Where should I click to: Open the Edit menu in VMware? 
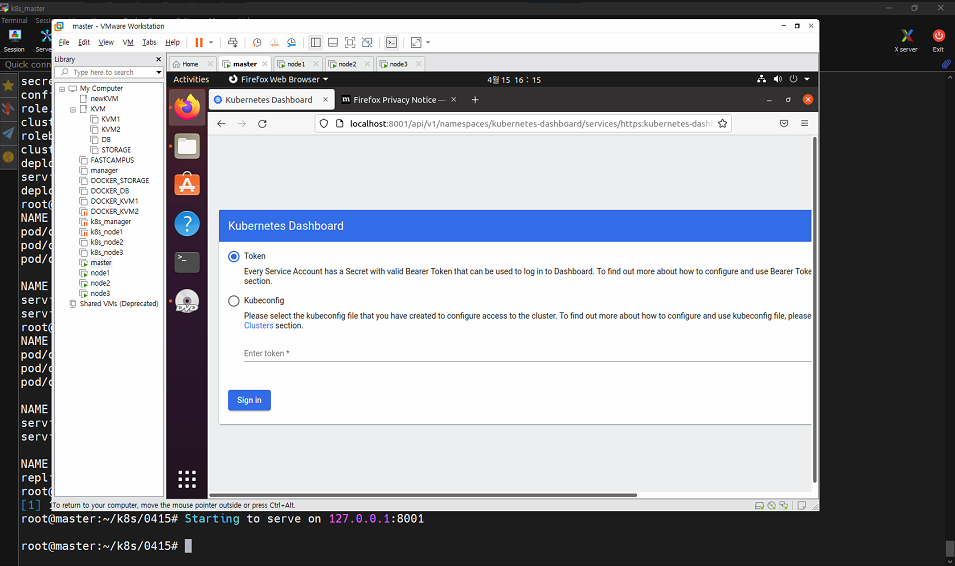pyautogui.click(x=84, y=43)
